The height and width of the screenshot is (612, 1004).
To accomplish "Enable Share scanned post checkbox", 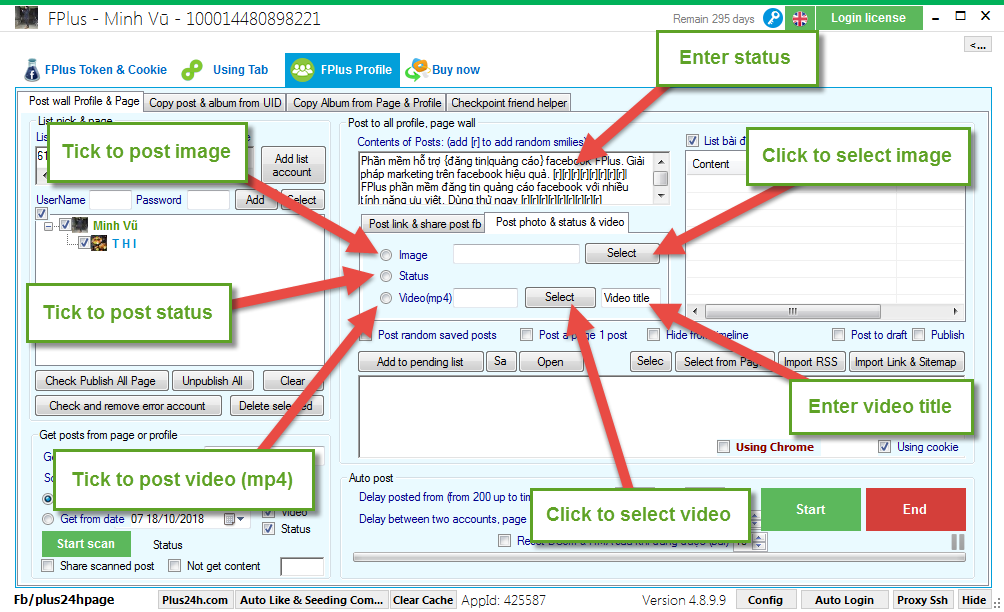I will click(47, 565).
